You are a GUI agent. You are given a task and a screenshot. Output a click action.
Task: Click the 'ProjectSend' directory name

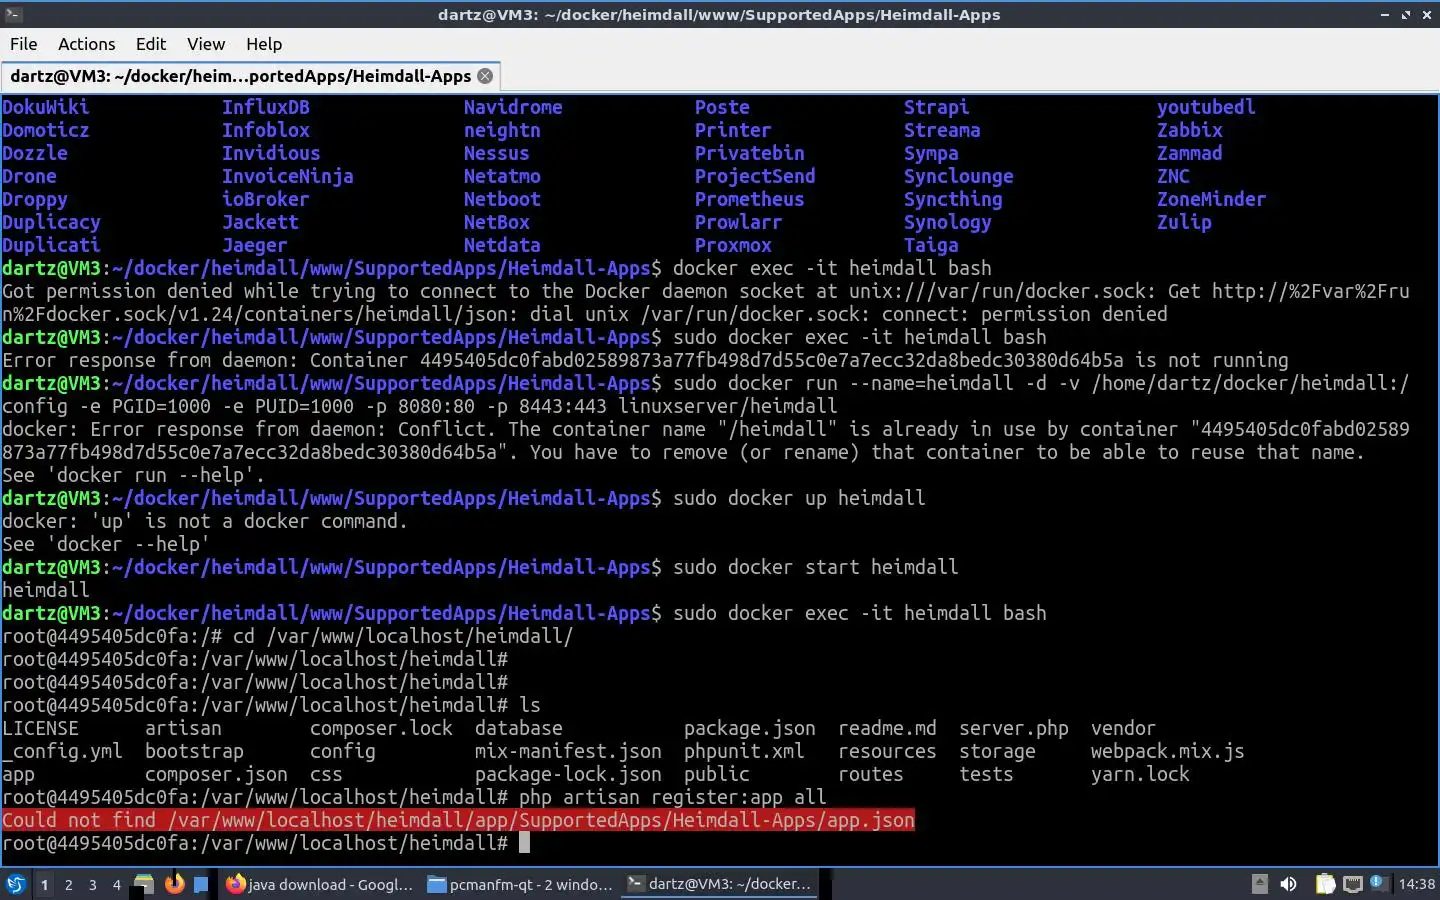tap(755, 176)
